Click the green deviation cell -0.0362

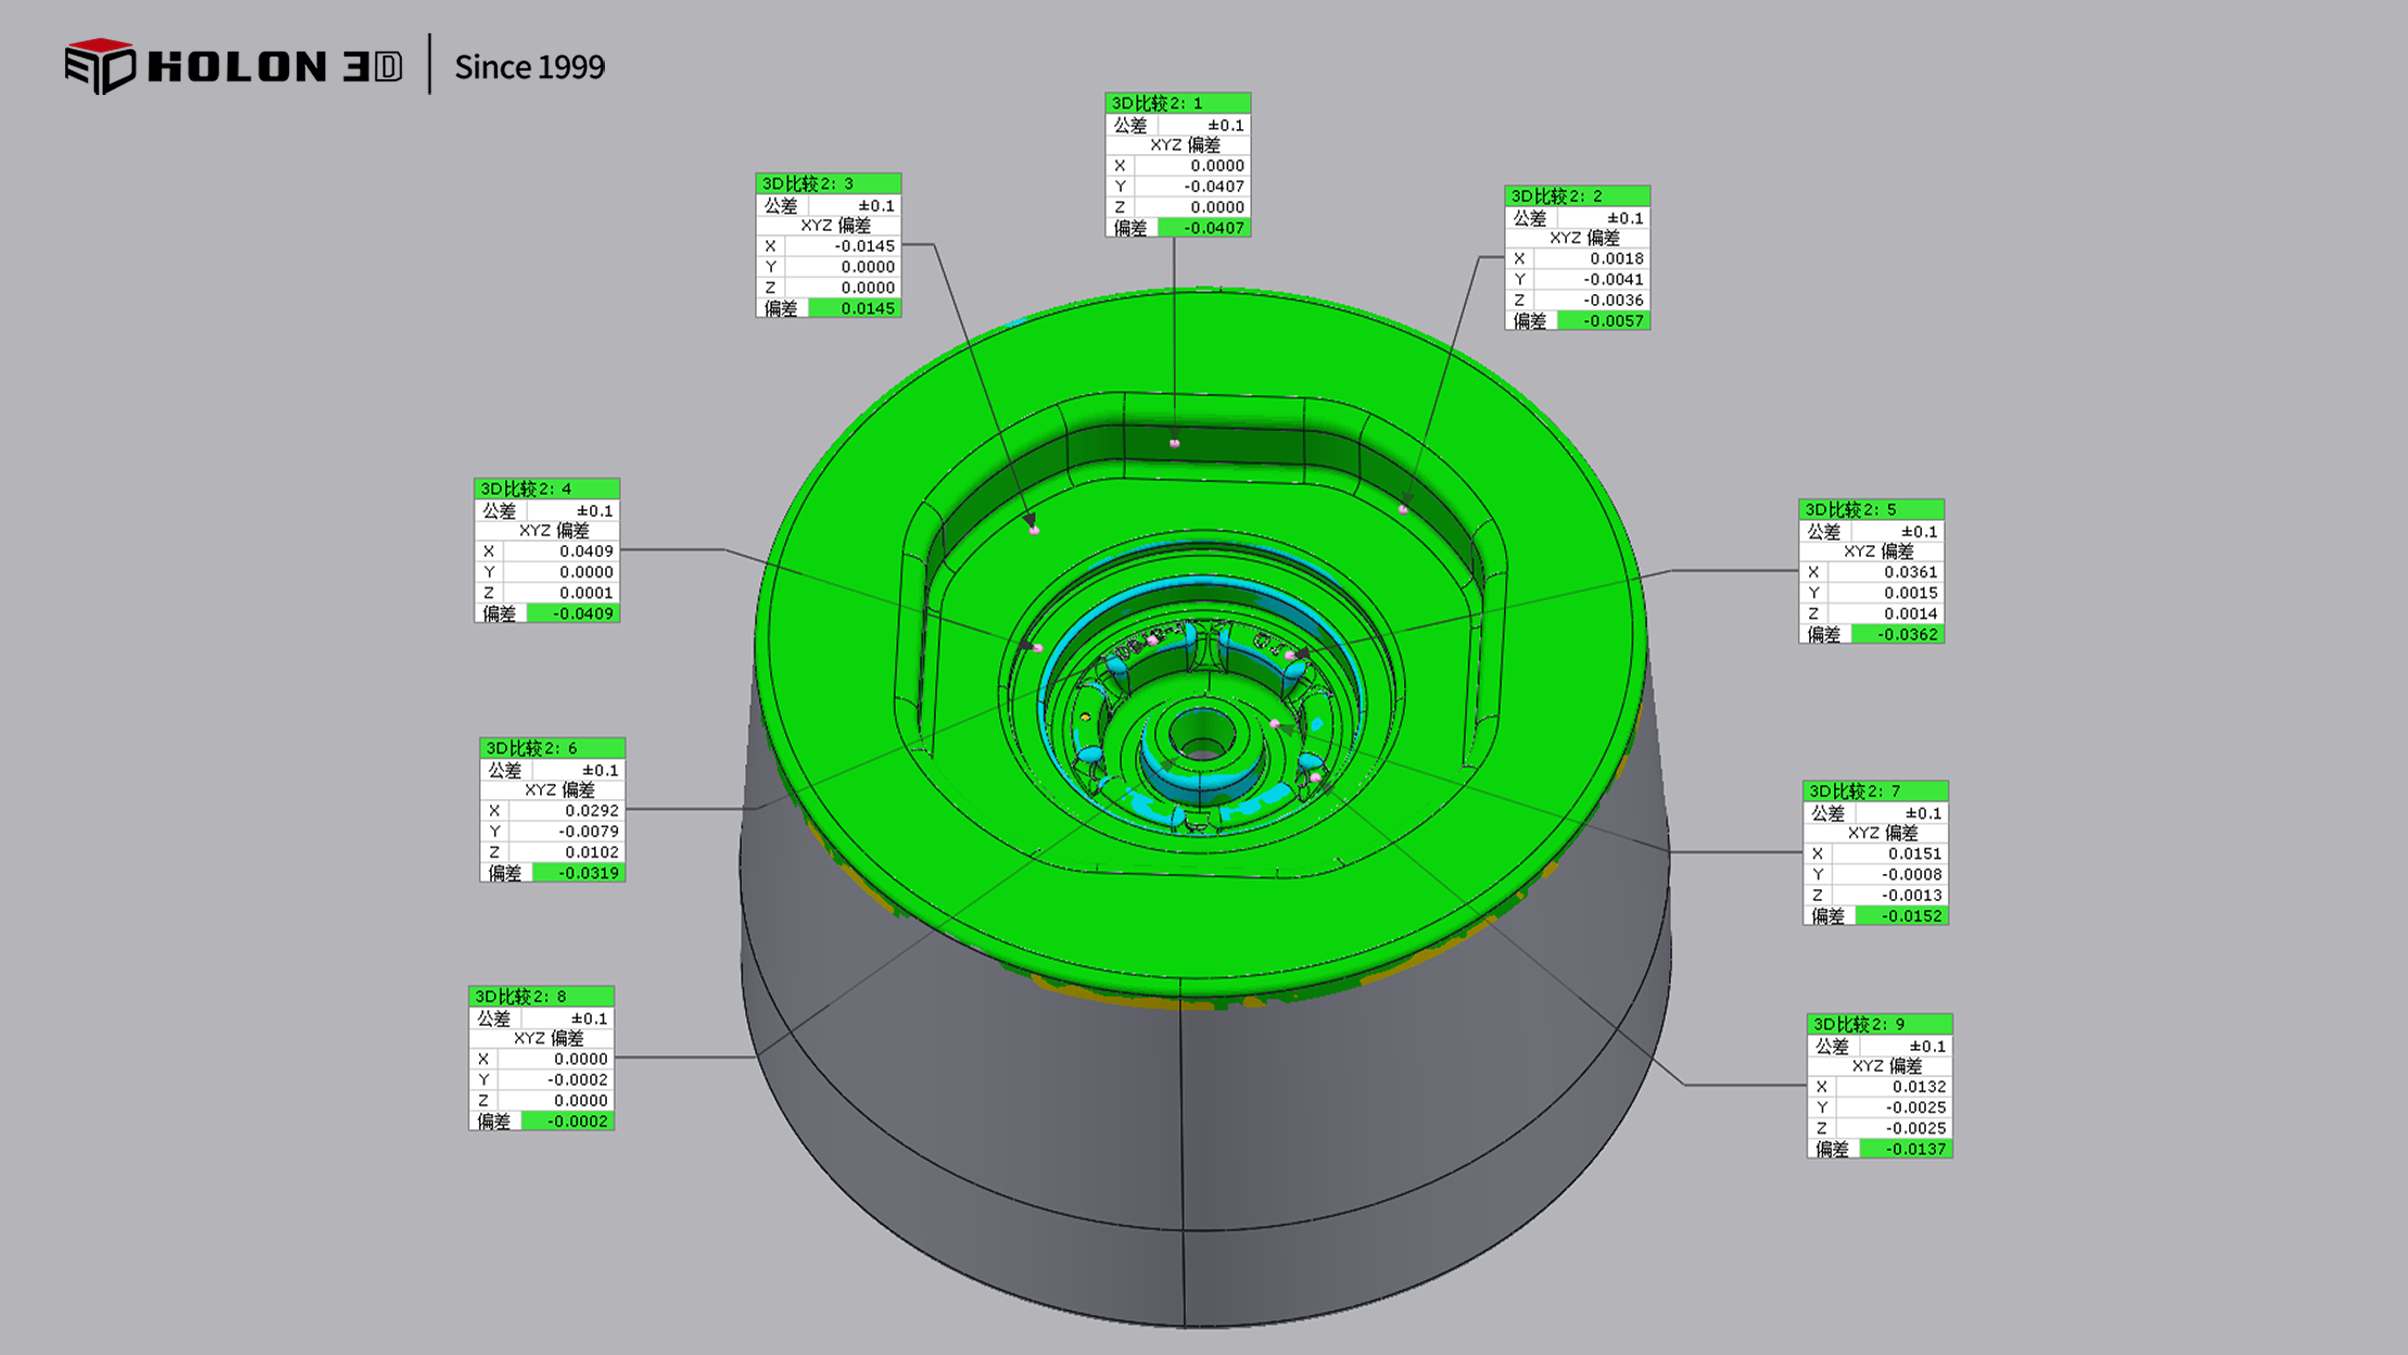1897,635
